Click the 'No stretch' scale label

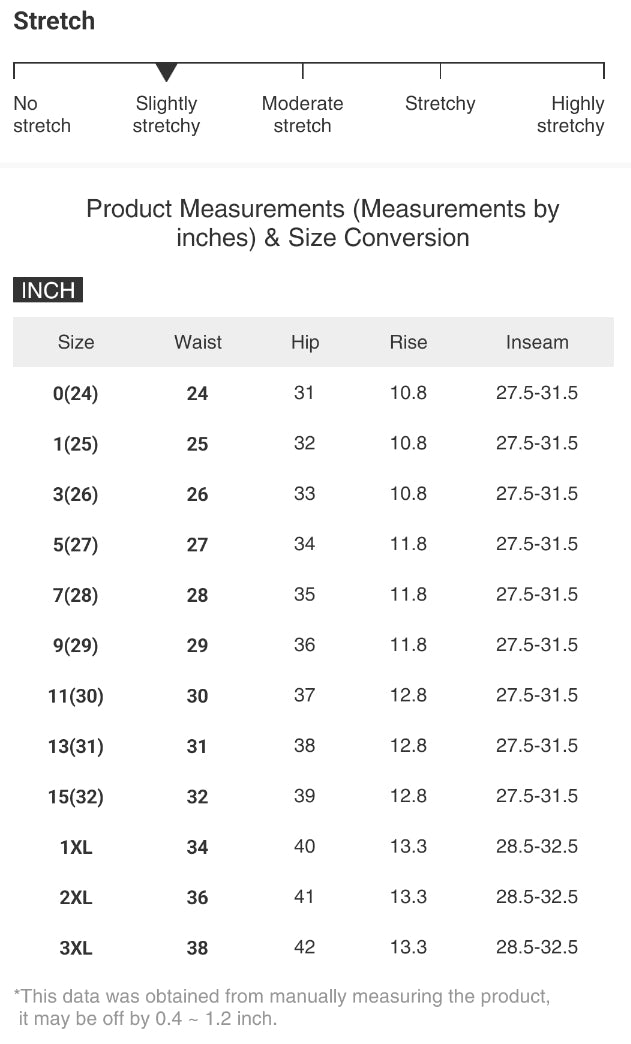tap(41, 115)
